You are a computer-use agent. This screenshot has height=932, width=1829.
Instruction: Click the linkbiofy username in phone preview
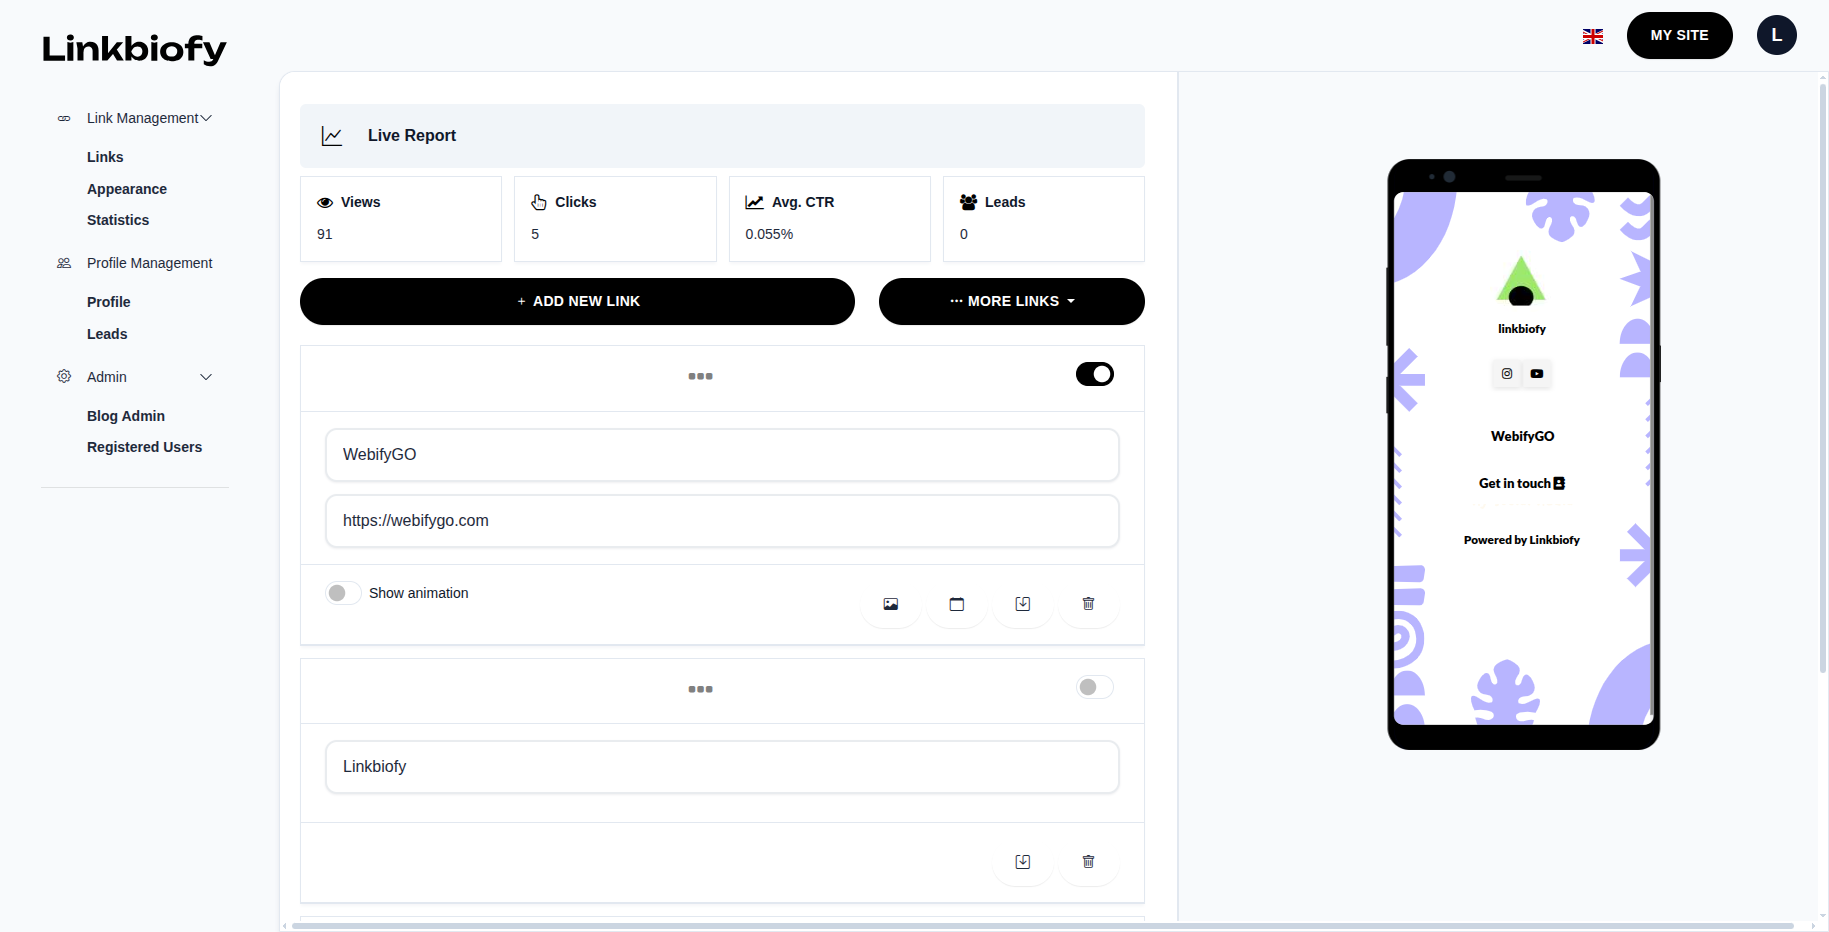(x=1522, y=329)
